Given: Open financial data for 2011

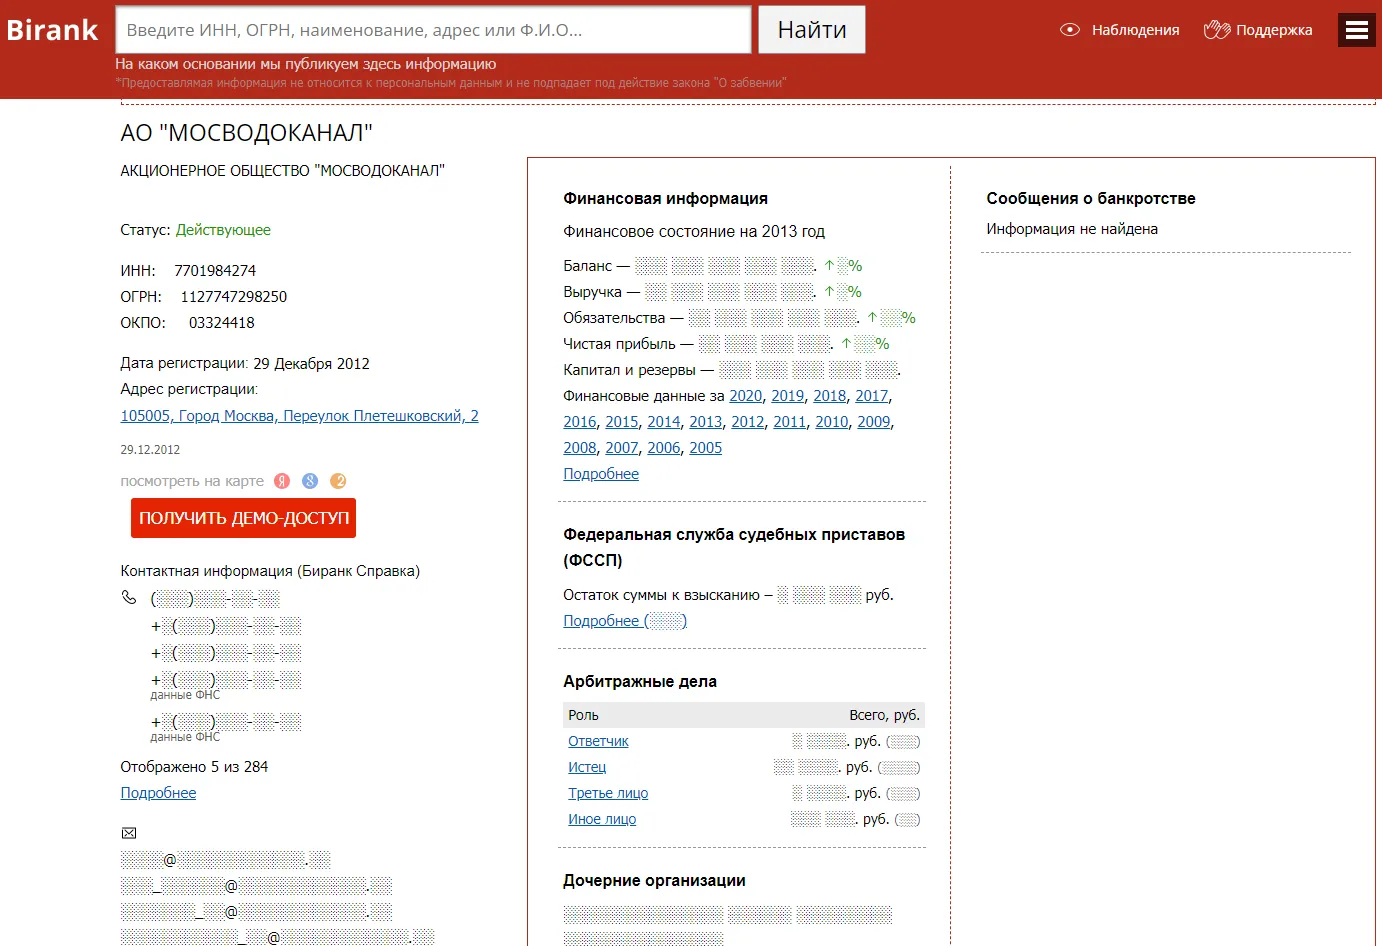Looking at the screenshot, I should (789, 422).
